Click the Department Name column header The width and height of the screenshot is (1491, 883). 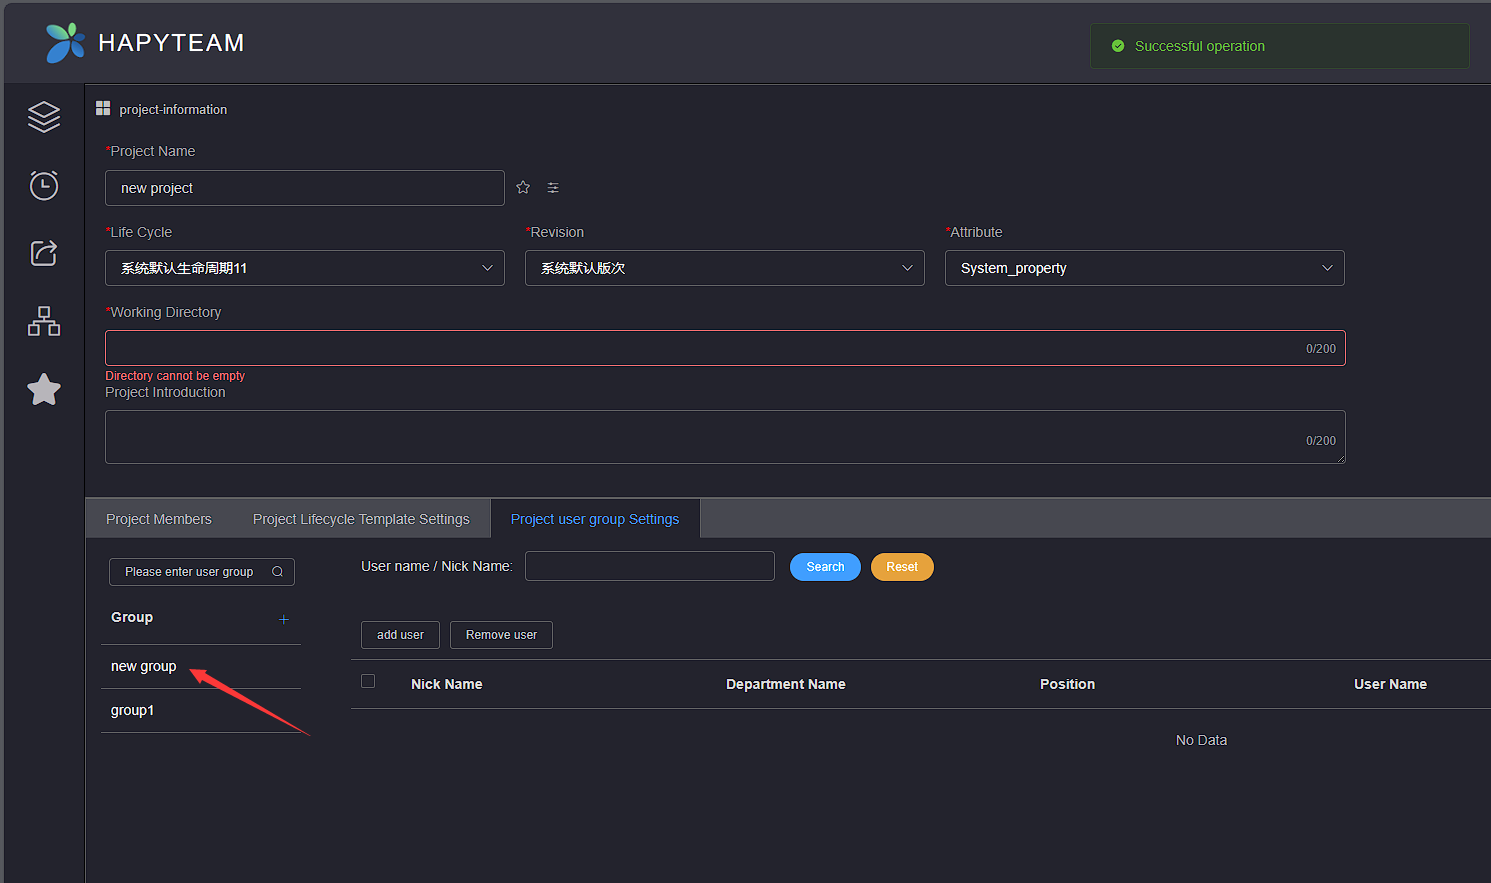[x=786, y=684]
